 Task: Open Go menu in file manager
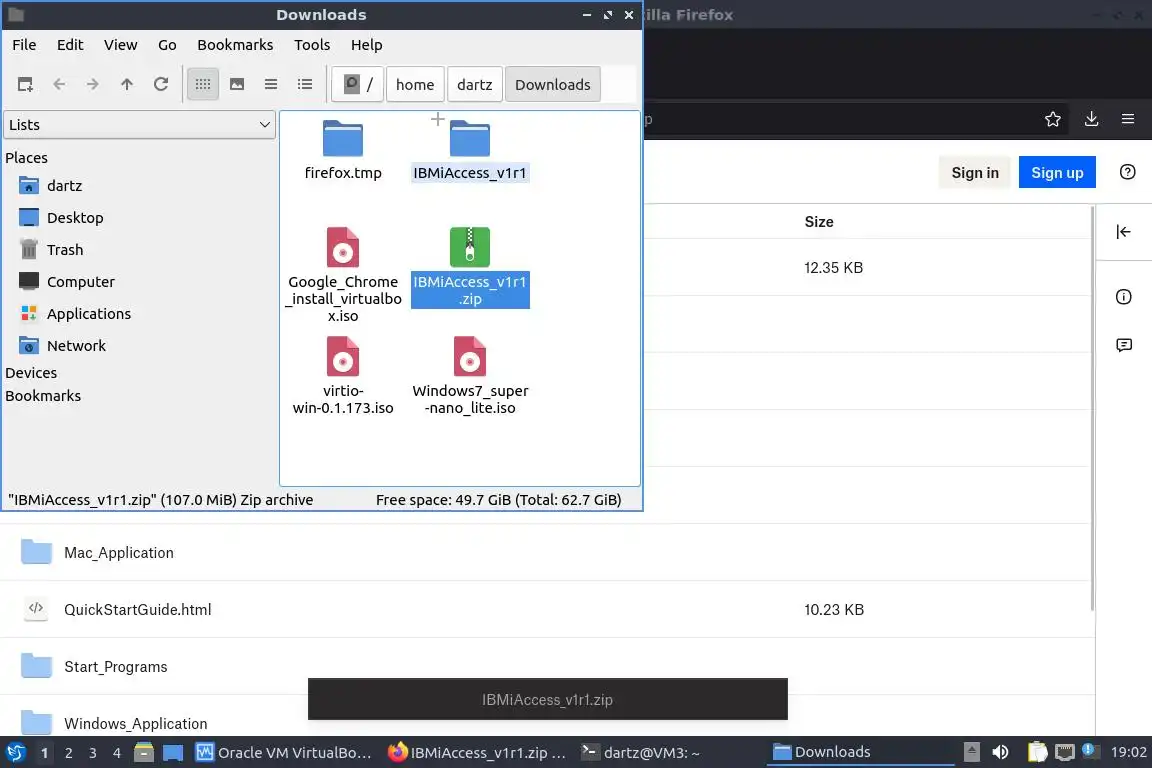[167, 45]
